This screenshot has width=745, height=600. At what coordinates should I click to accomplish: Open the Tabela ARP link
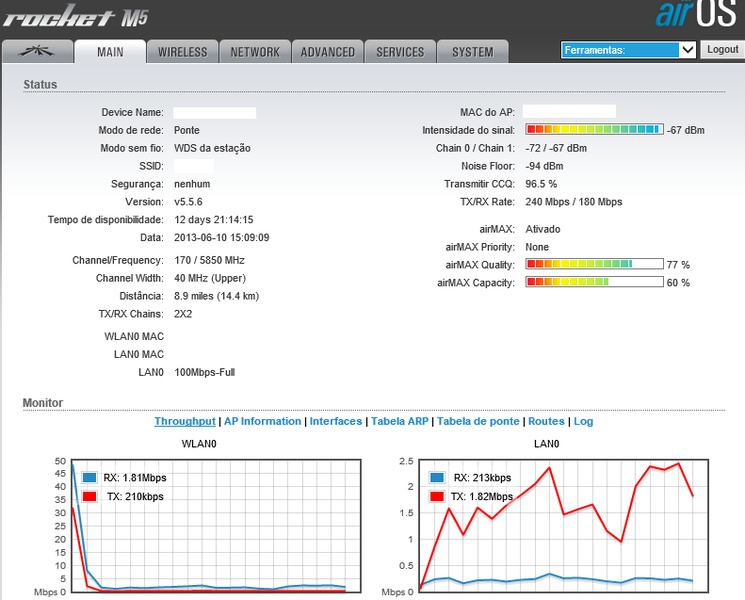[x=400, y=421]
